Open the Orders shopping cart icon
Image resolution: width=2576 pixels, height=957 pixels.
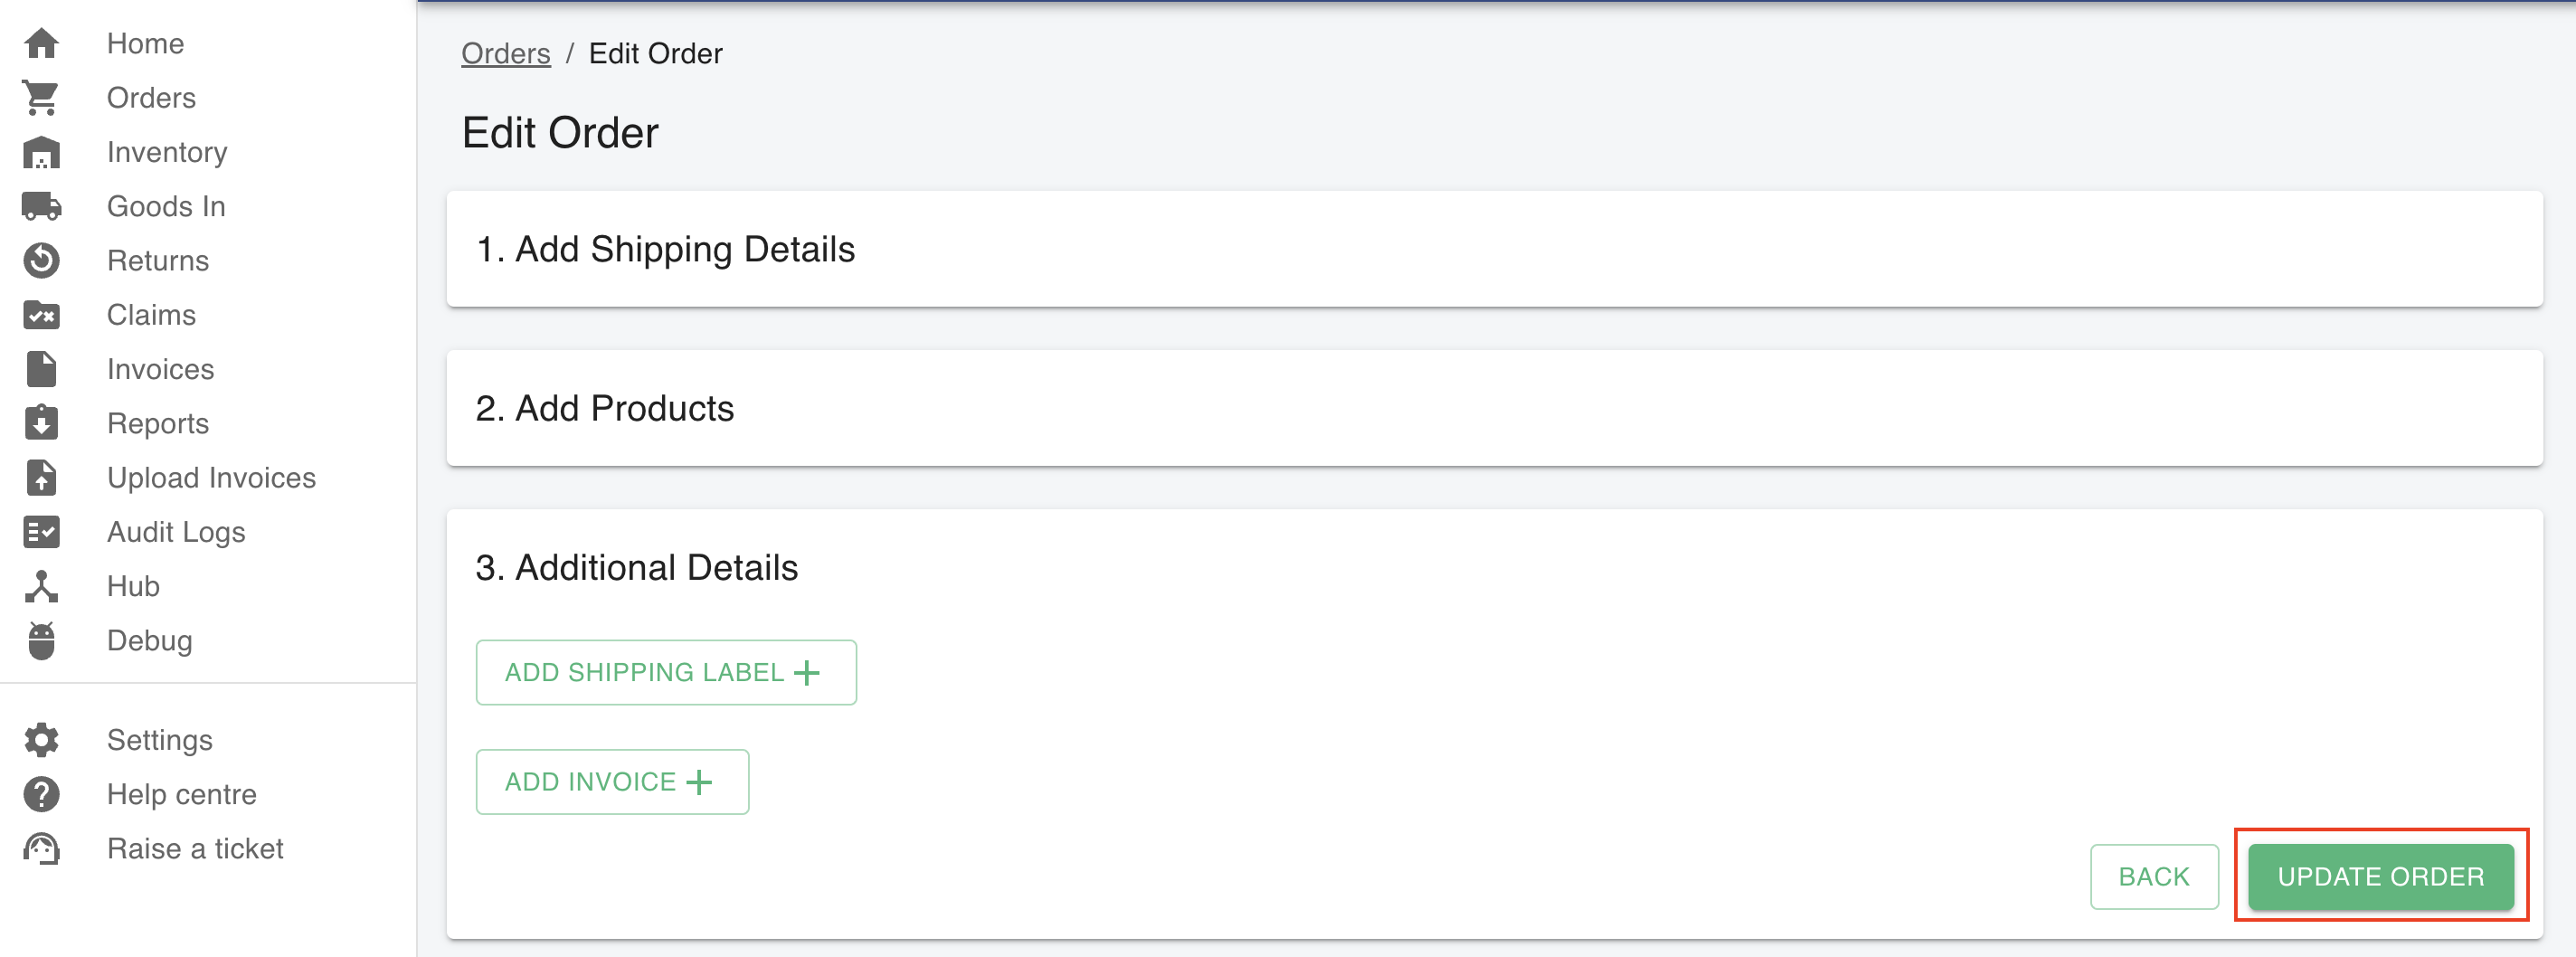coord(41,98)
